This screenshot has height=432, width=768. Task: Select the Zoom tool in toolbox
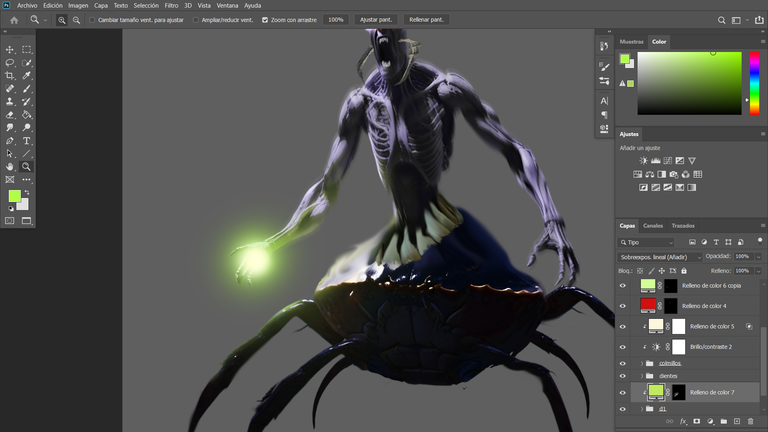click(x=26, y=167)
